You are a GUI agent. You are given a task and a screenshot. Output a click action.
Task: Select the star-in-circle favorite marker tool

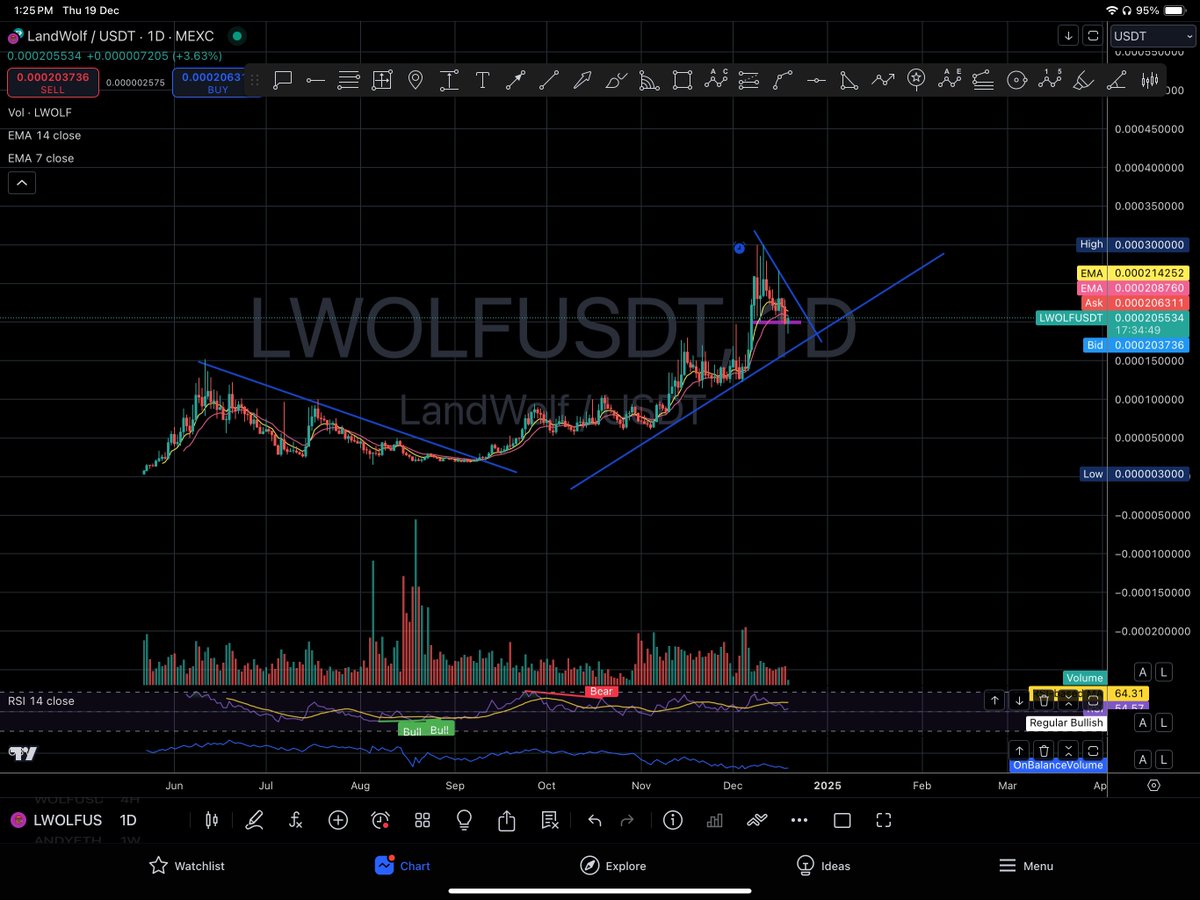916,80
